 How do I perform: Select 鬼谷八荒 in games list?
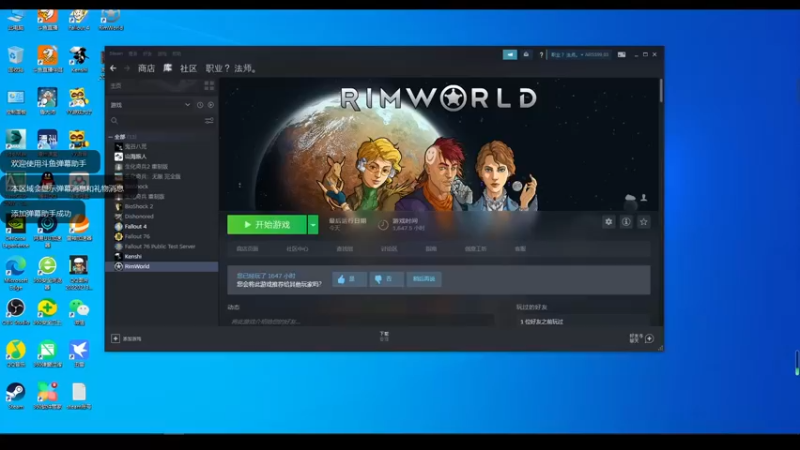(x=136, y=146)
